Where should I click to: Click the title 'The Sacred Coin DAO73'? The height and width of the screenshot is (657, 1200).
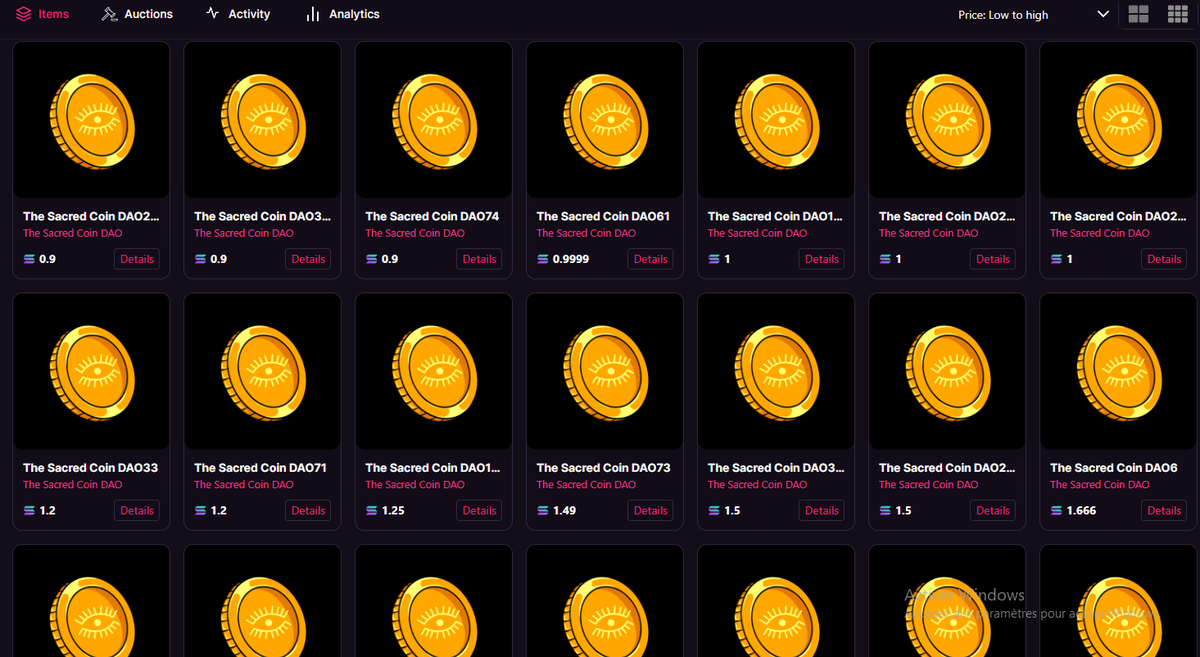(603, 467)
